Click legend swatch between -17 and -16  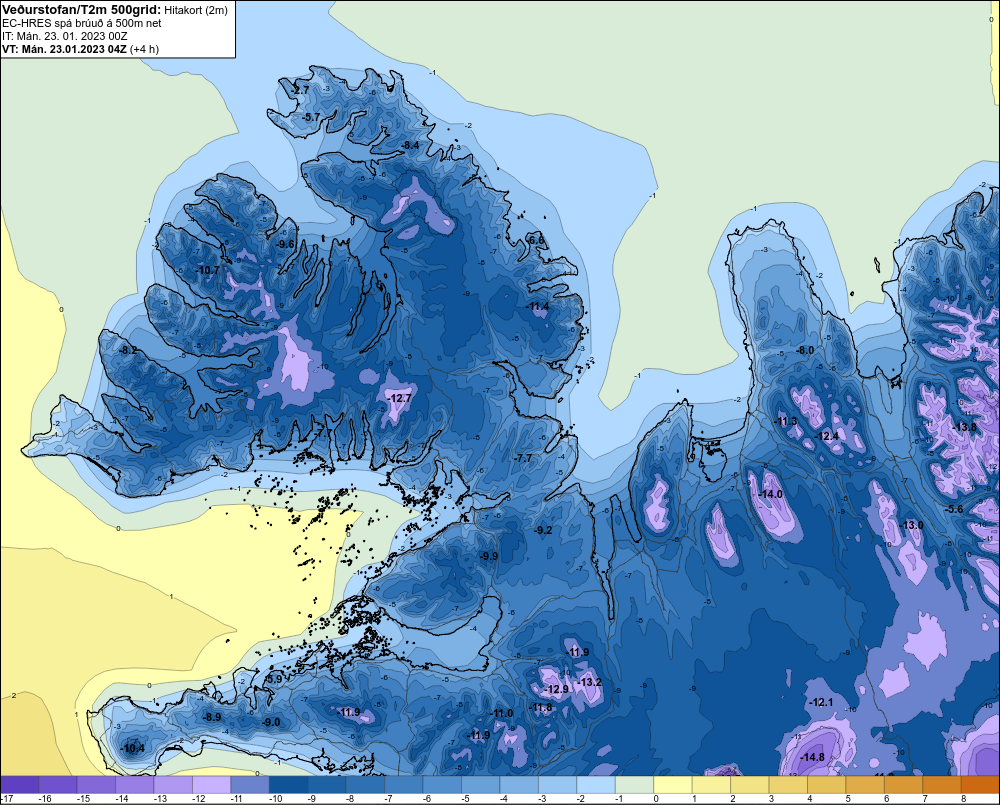(20, 785)
